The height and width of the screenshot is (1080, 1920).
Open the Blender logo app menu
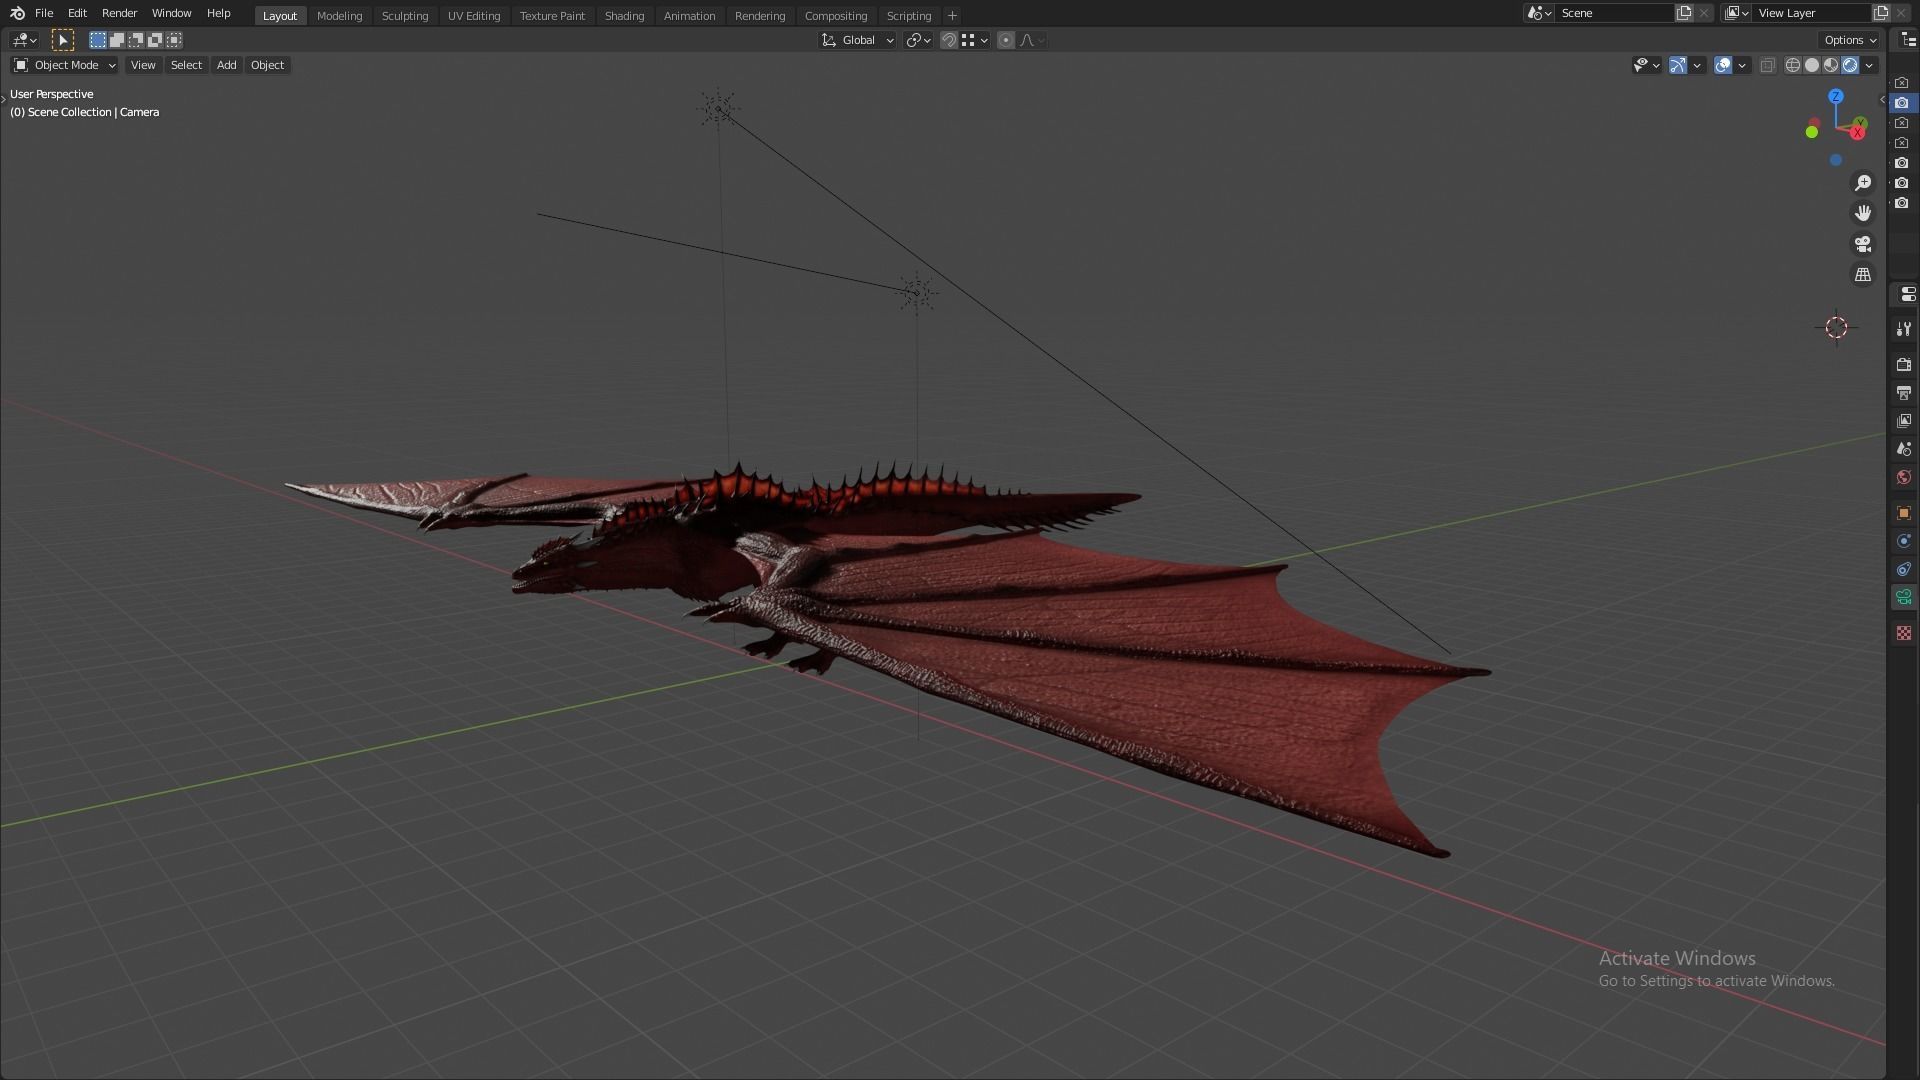[17, 13]
